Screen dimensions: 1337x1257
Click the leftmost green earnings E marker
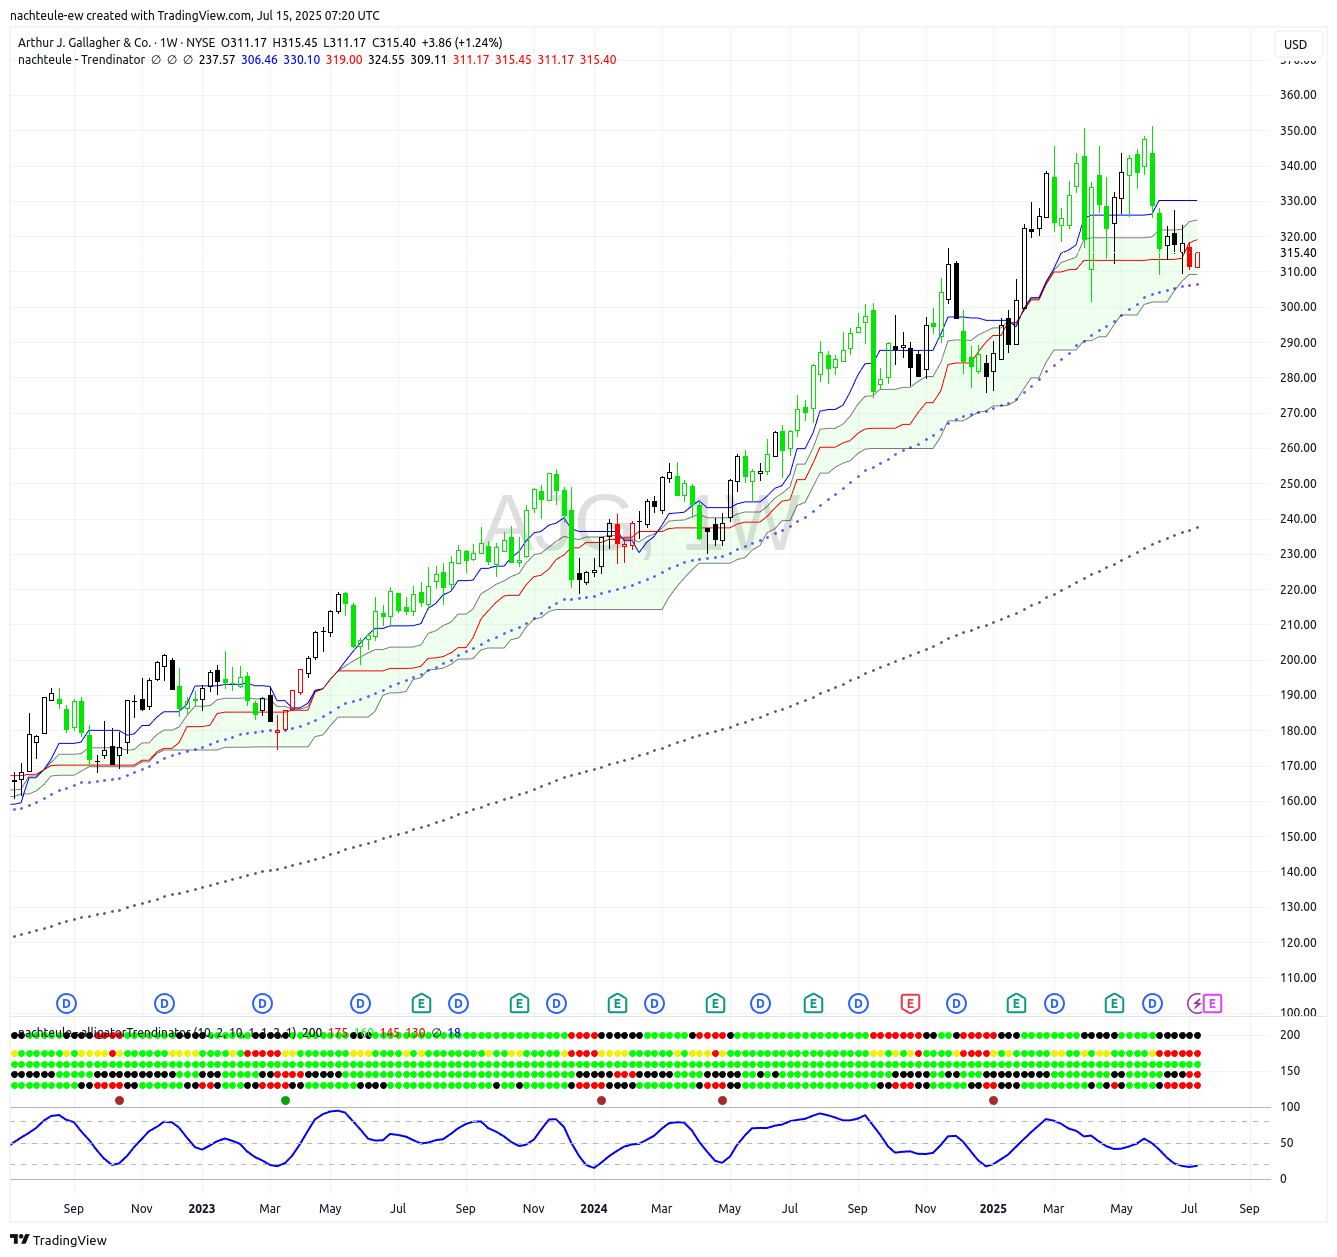coord(421,1003)
